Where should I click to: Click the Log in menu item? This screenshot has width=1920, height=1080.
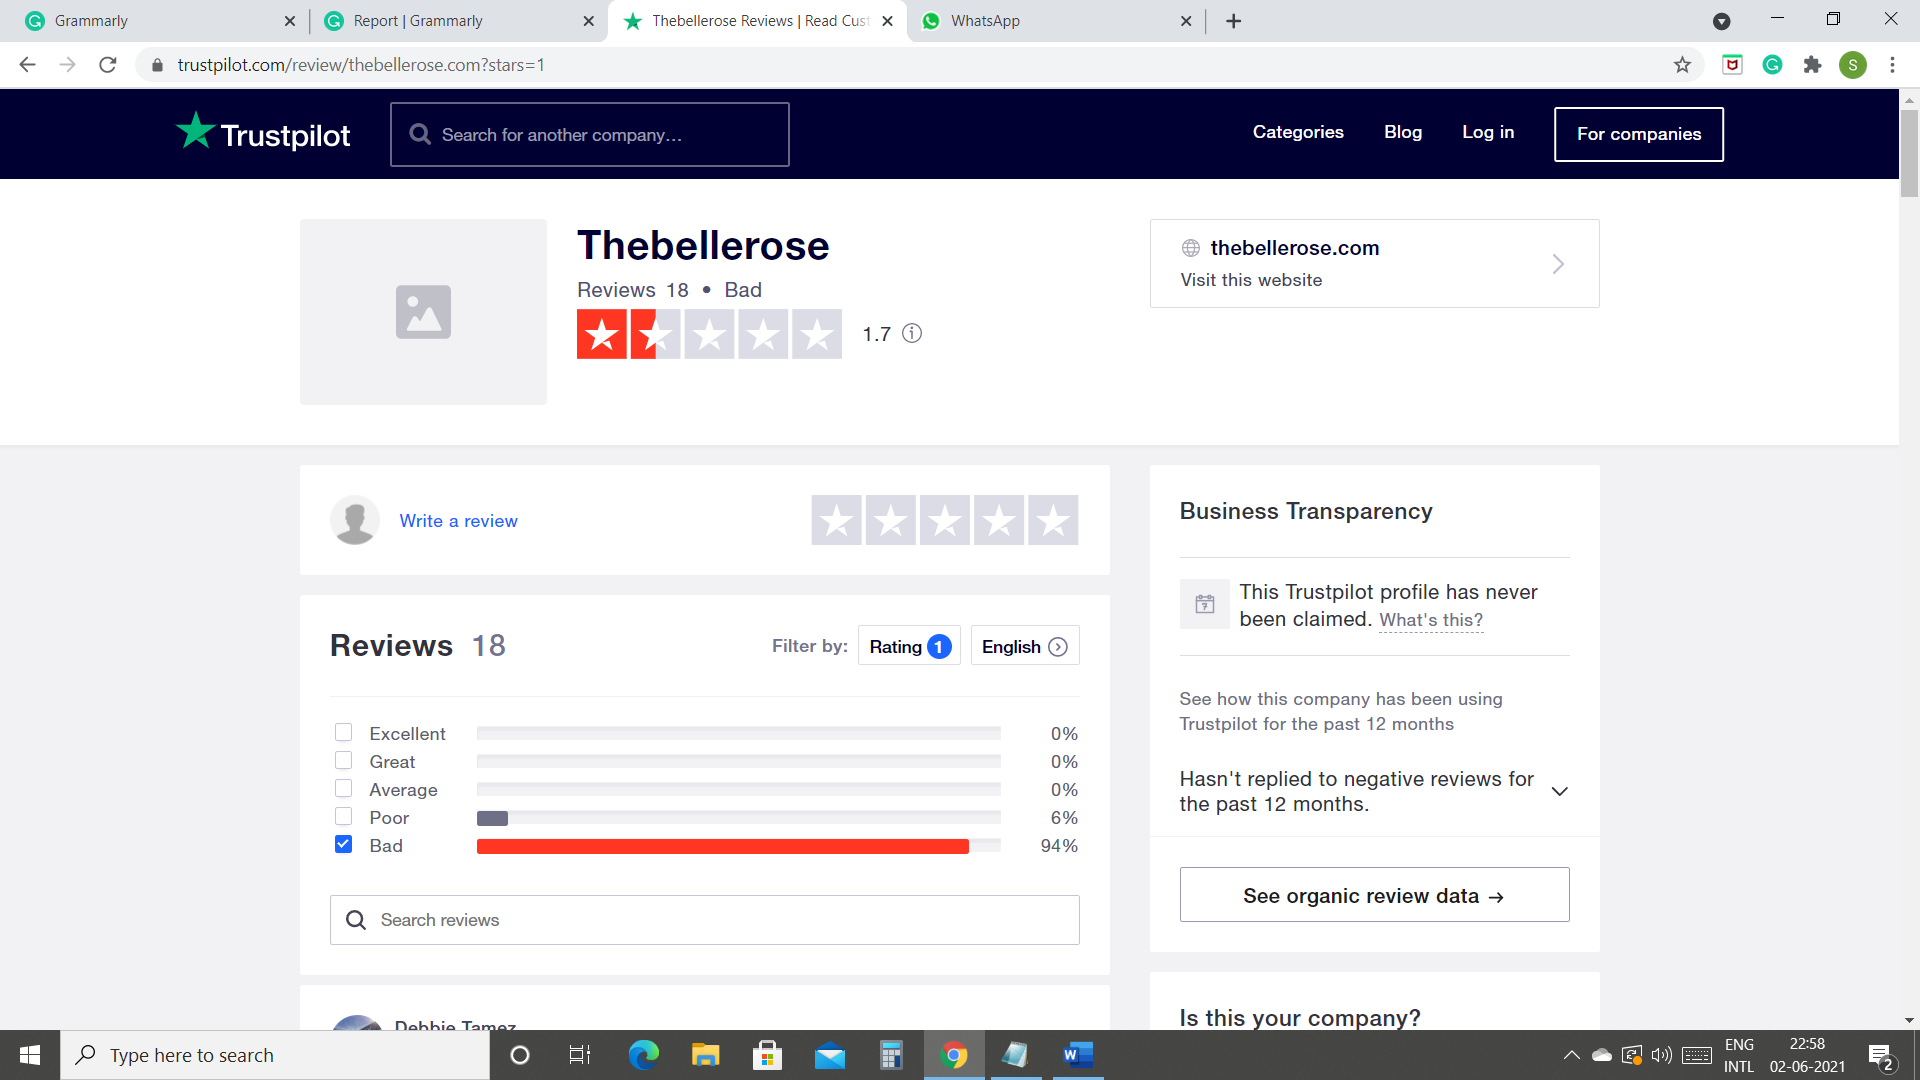pyautogui.click(x=1488, y=132)
